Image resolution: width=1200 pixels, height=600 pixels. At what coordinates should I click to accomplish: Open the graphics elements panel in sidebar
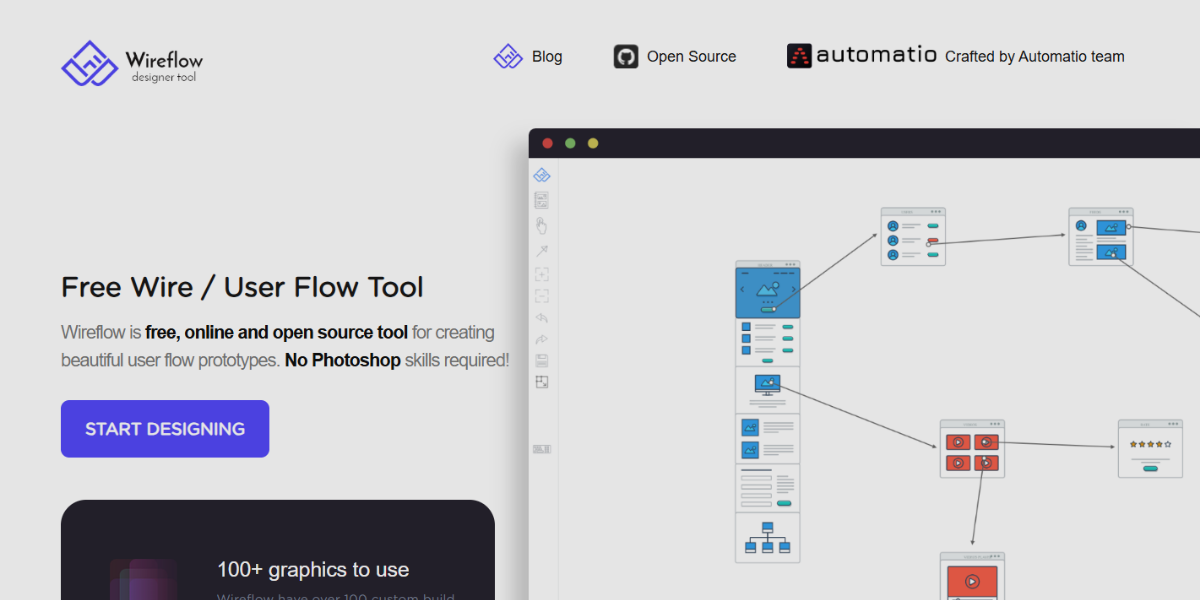pyautogui.click(x=541, y=199)
